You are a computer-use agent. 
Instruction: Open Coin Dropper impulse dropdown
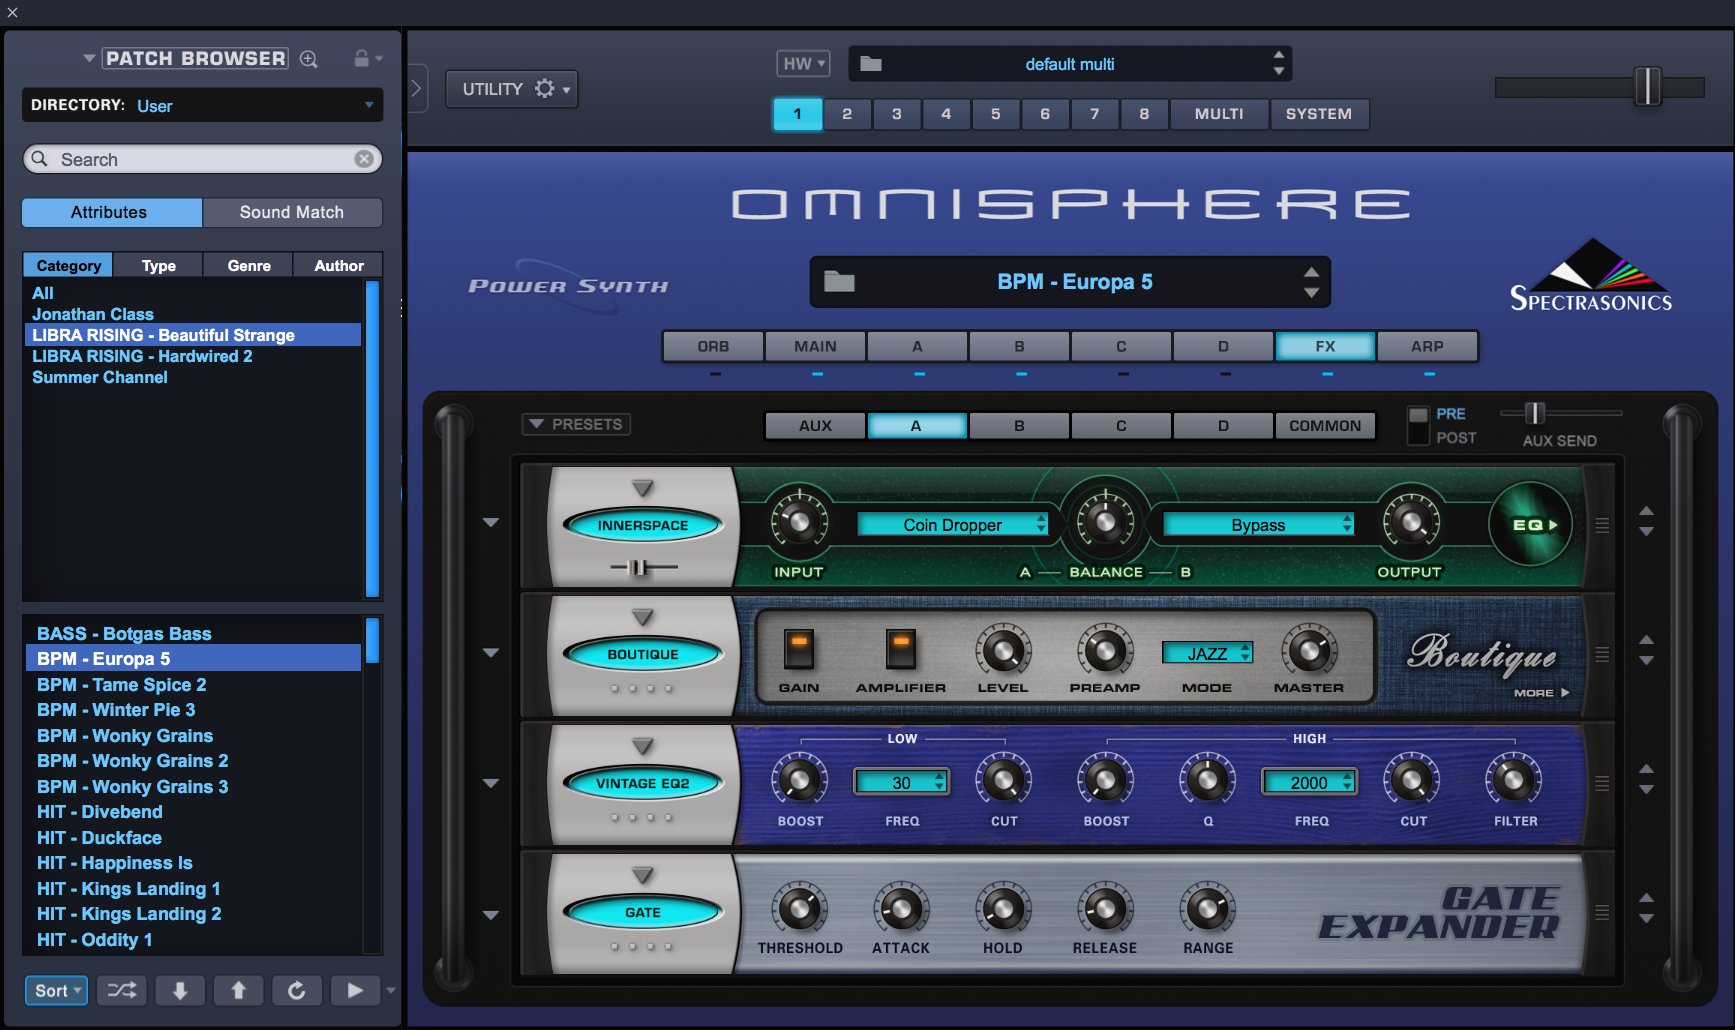pyautogui.click(x=952, y=525)
